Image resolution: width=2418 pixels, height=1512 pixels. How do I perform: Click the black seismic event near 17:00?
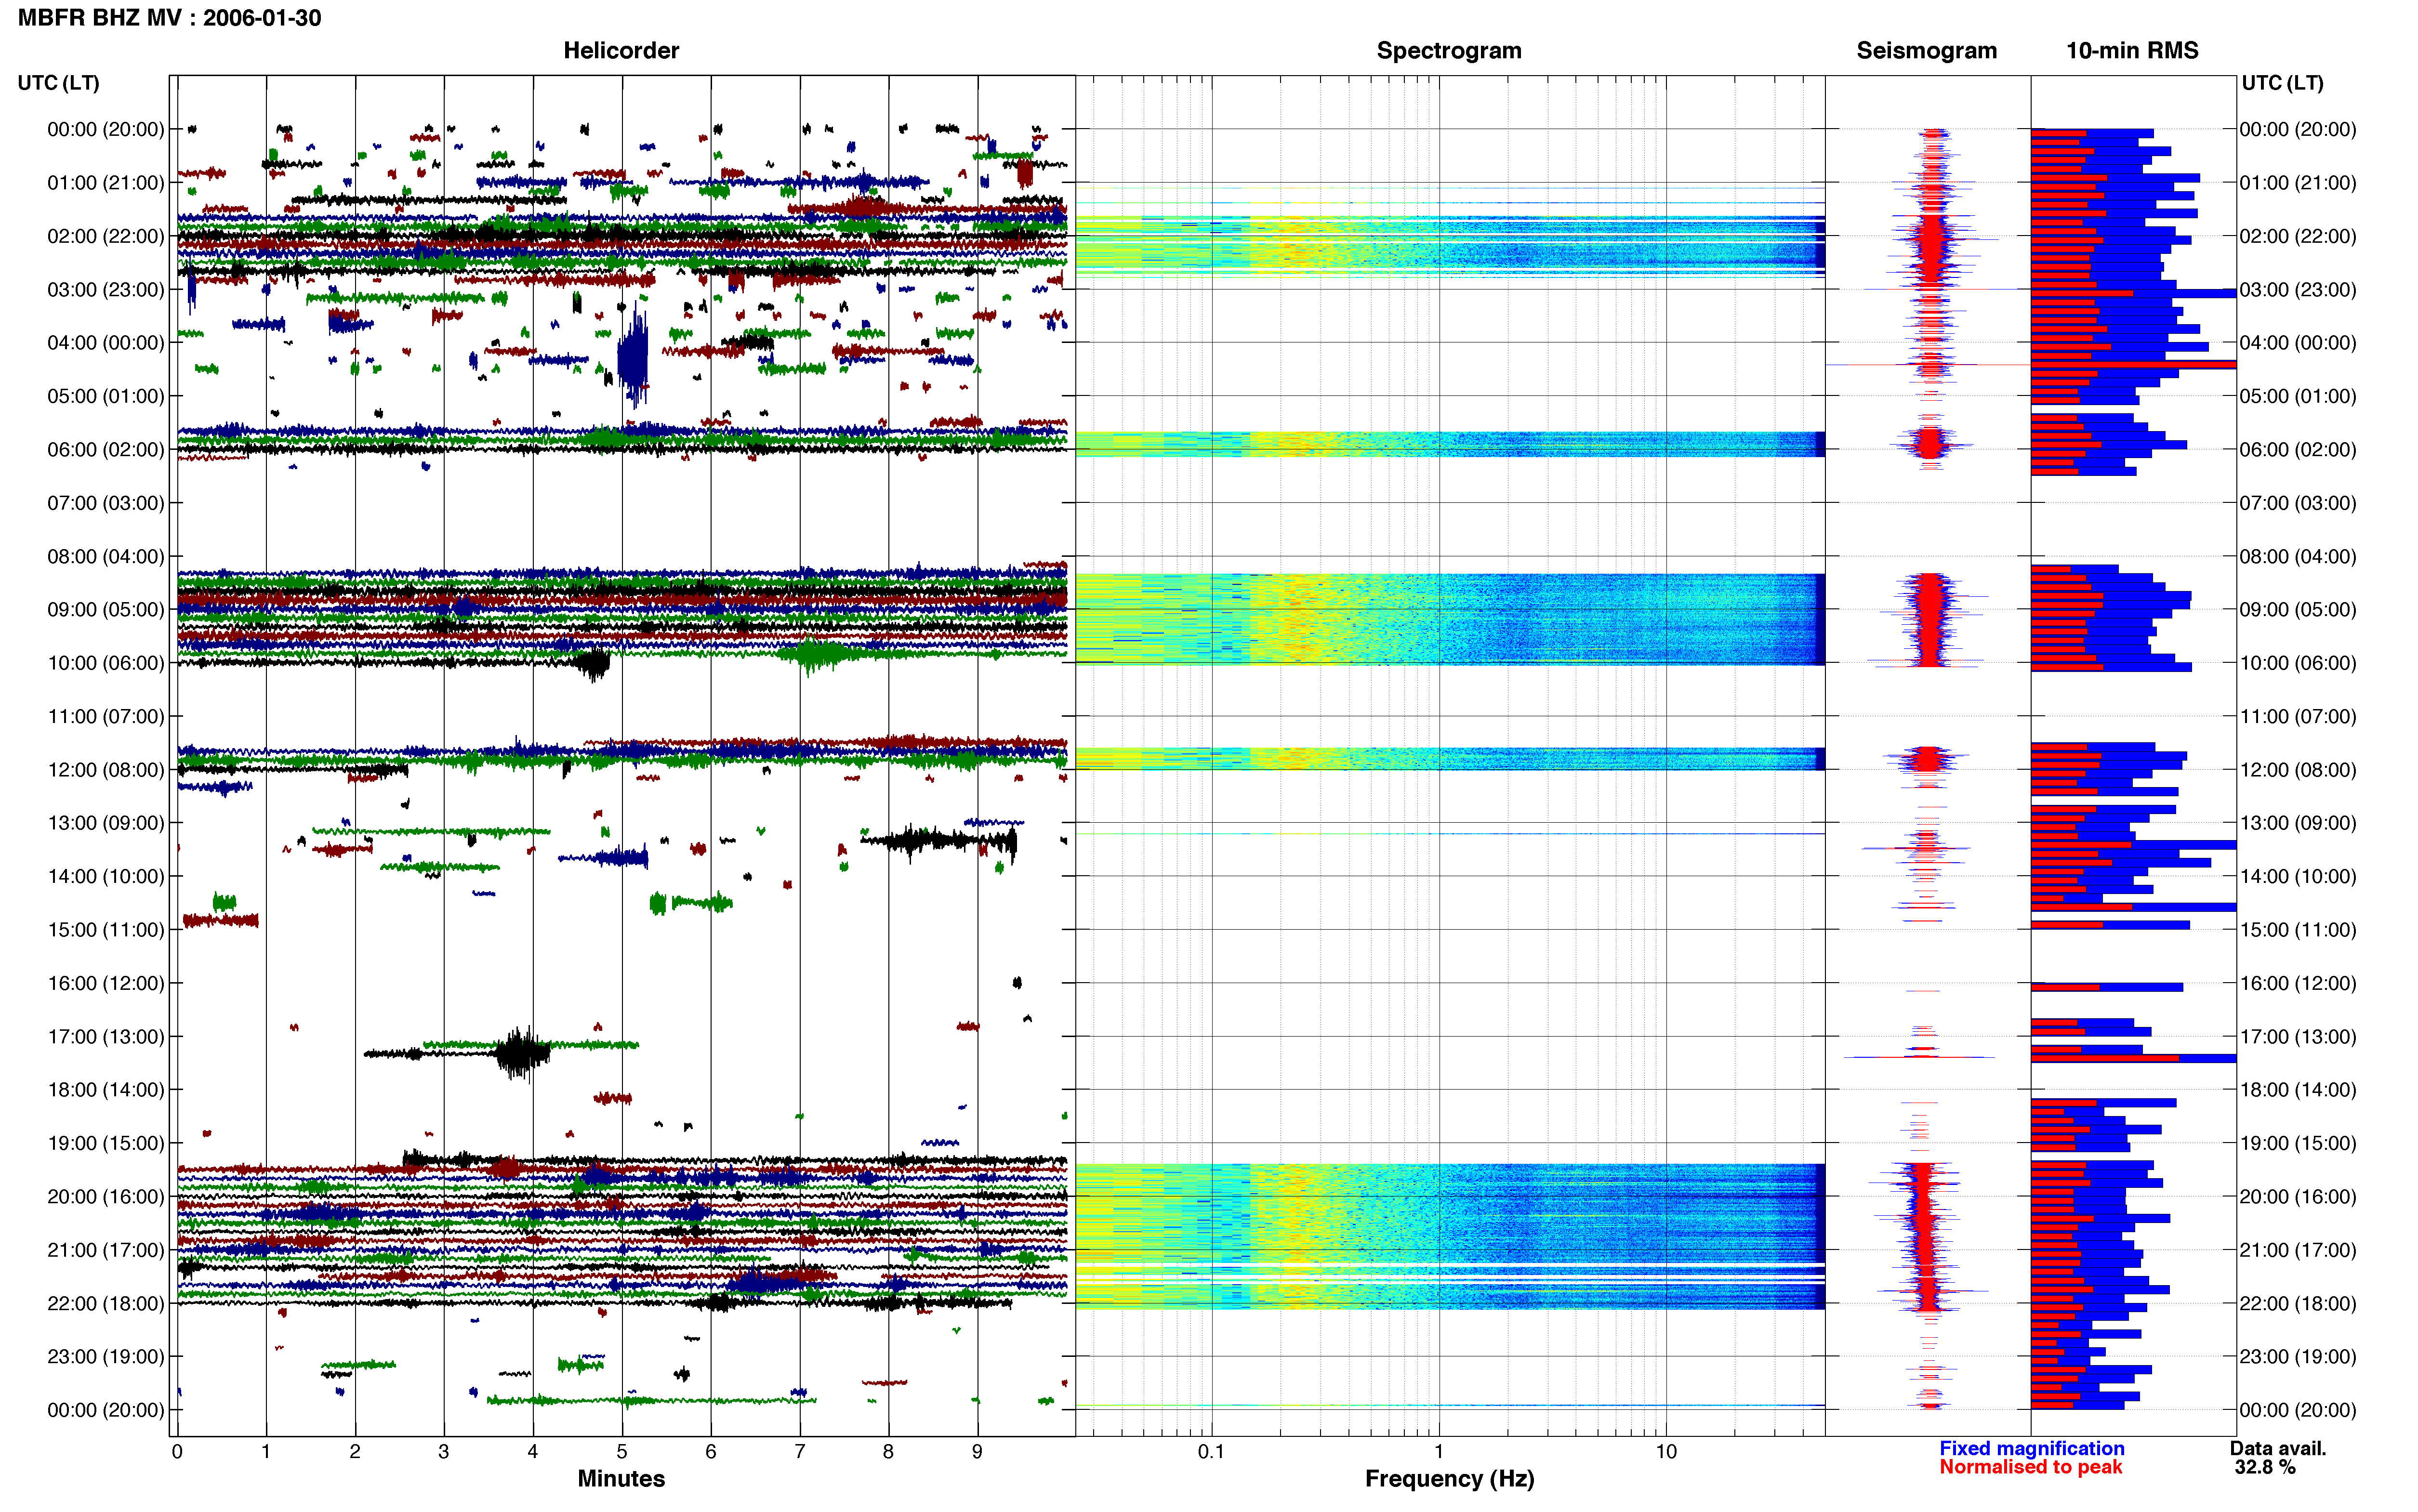coord(522,1053)
